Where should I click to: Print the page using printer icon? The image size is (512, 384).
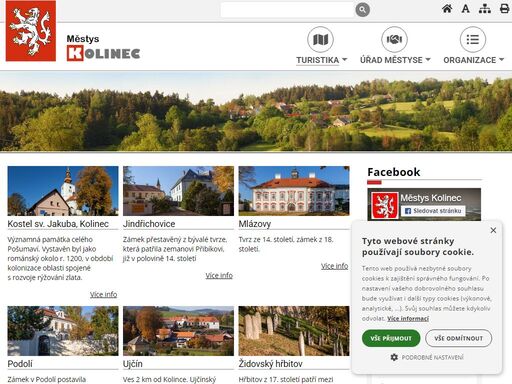pos(505,9)
